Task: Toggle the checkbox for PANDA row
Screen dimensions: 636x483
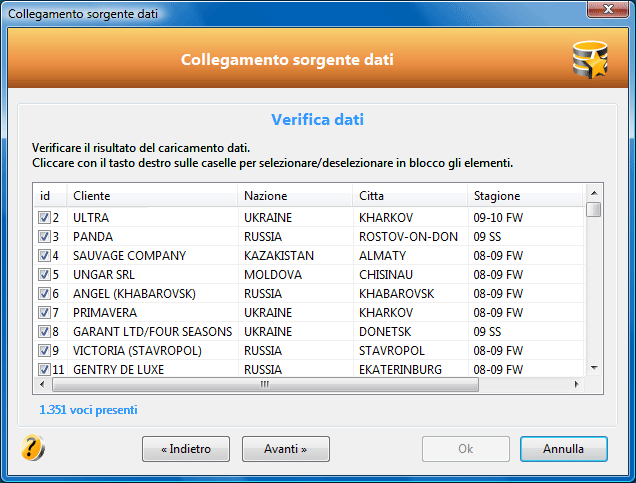Action: (44, 236)
